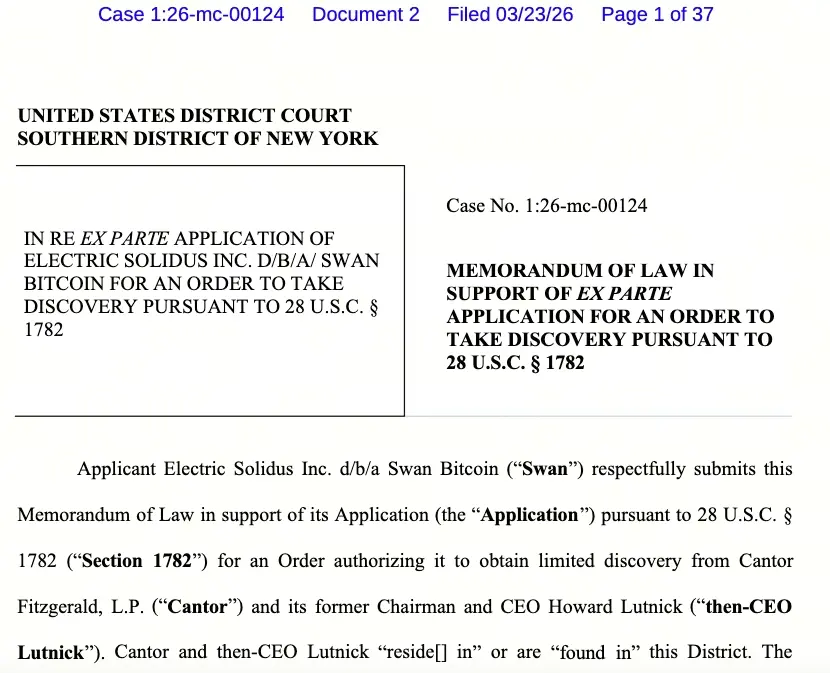Click the bold defined term "Cantor"
This screenshot has height=673, width=830.
(197, 606)
